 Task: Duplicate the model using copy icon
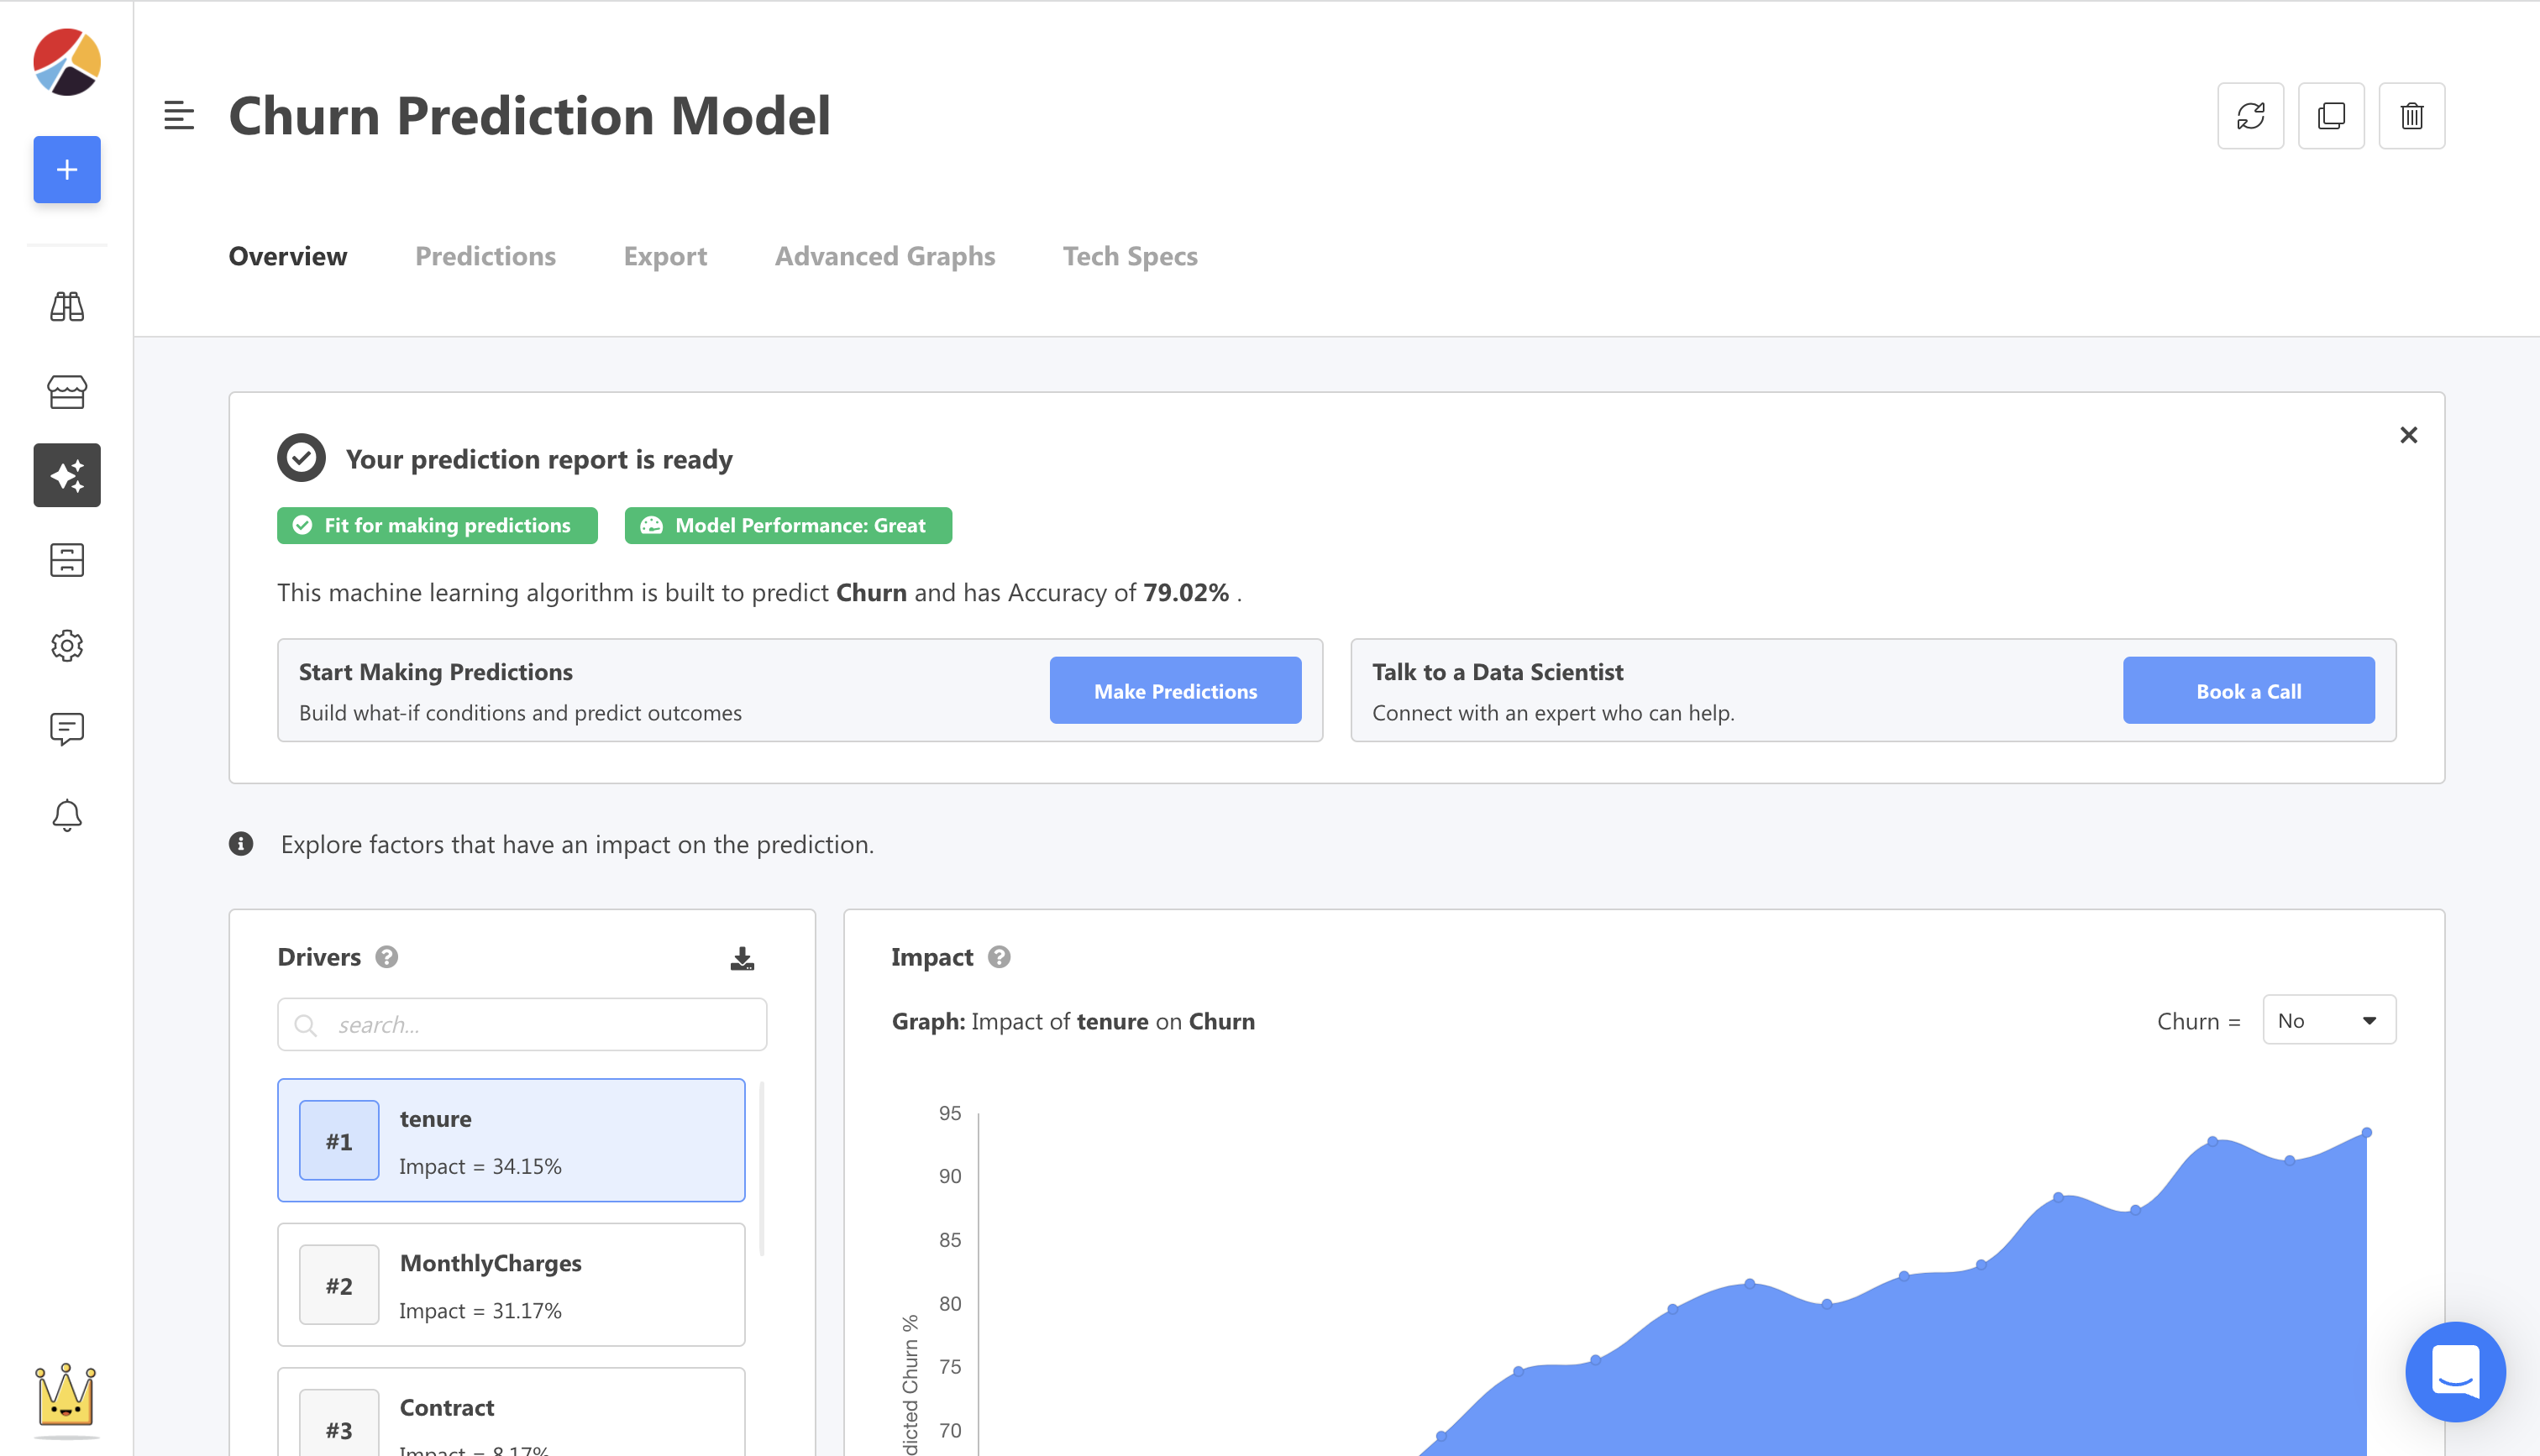pos(2331,116)
